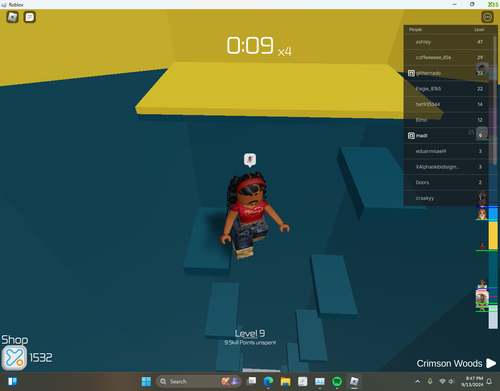Select player glitternado in leaderboard
This screenshot has height=391, width=500.
pyautogui.click(x=446, y=73)
